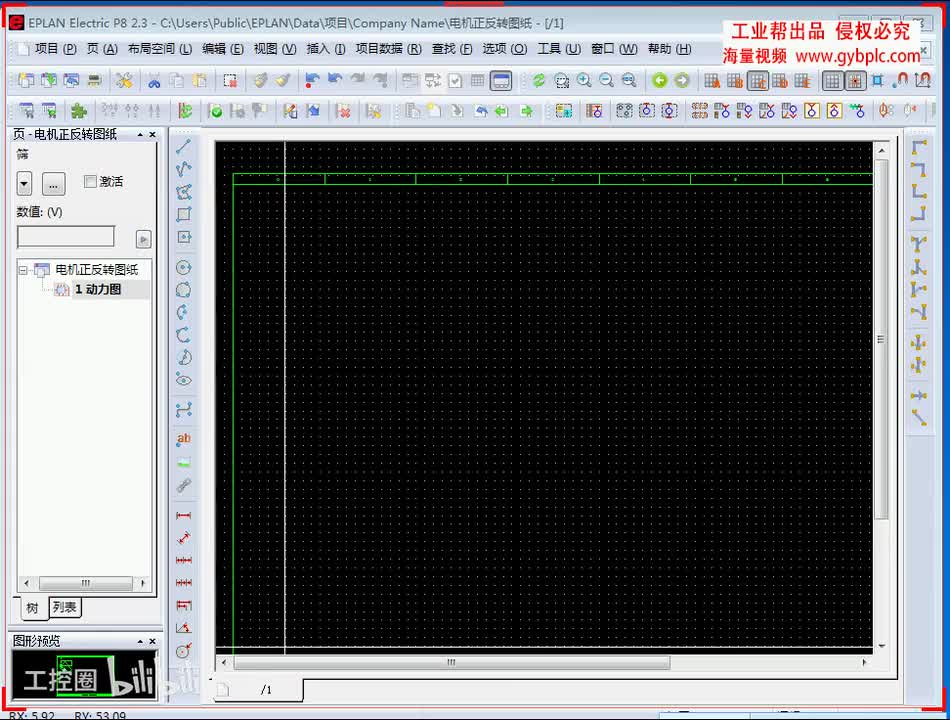
Task: Select the 'ab' text insertion tool
Action: [184, 439]
